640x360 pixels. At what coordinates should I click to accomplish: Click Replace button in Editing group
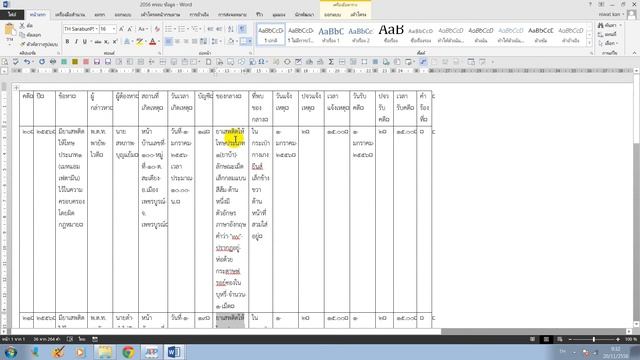click(607, 34)
